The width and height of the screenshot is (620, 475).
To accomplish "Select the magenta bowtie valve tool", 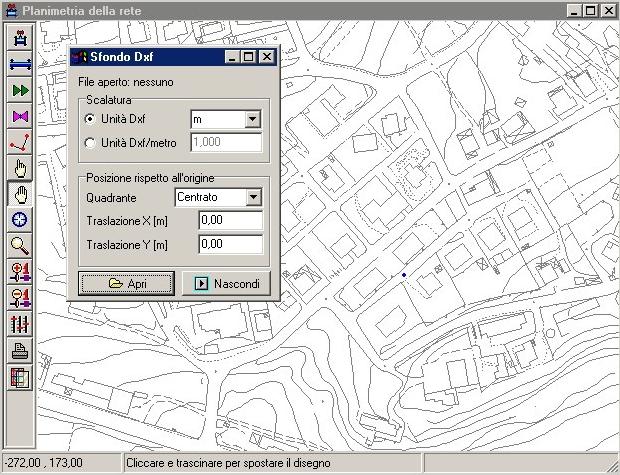I will [x=20, y=116].
